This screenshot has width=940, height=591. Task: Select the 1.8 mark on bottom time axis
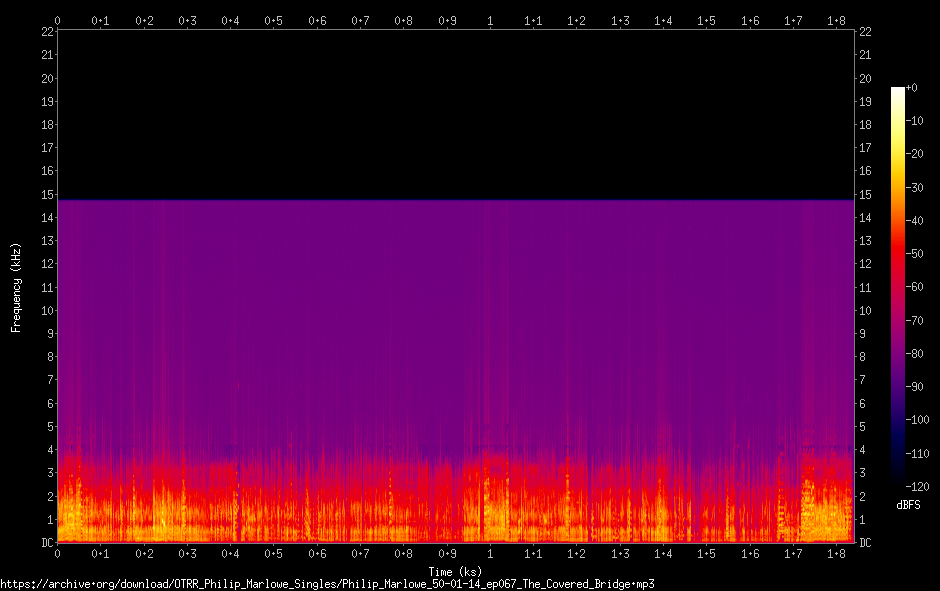pos(835,553)
